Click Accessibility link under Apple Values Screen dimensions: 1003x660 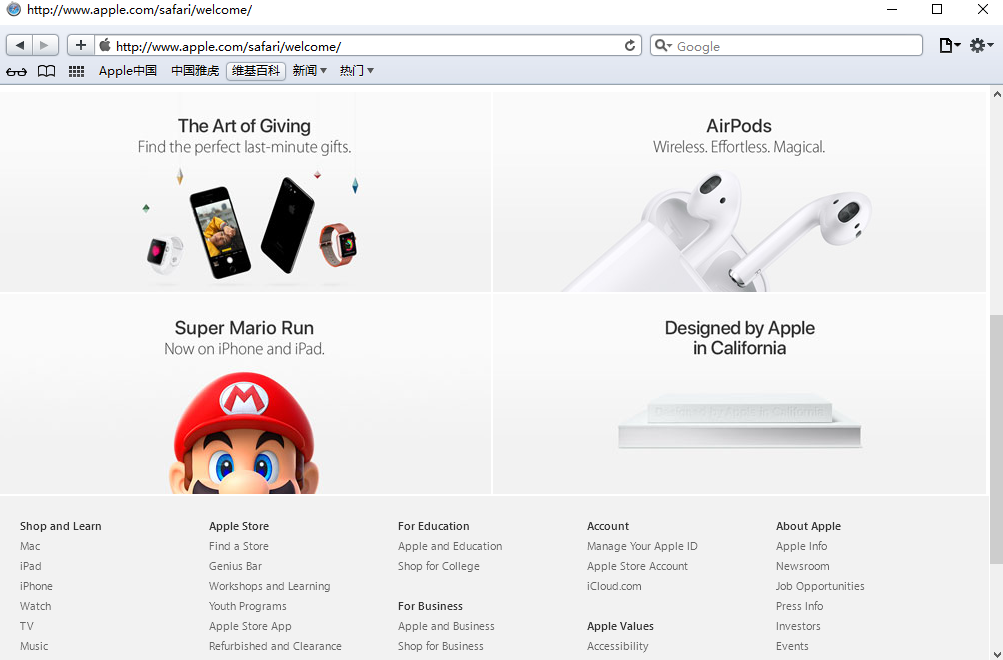[x=618, y=646]
